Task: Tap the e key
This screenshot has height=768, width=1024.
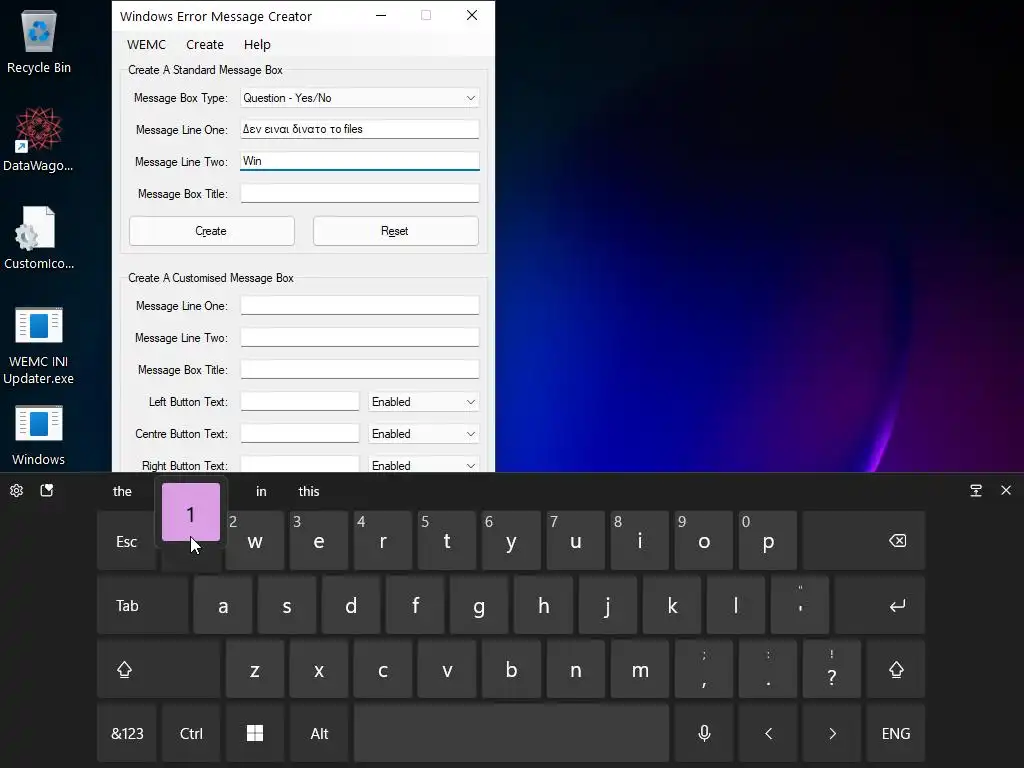Action: coord(319,541)
